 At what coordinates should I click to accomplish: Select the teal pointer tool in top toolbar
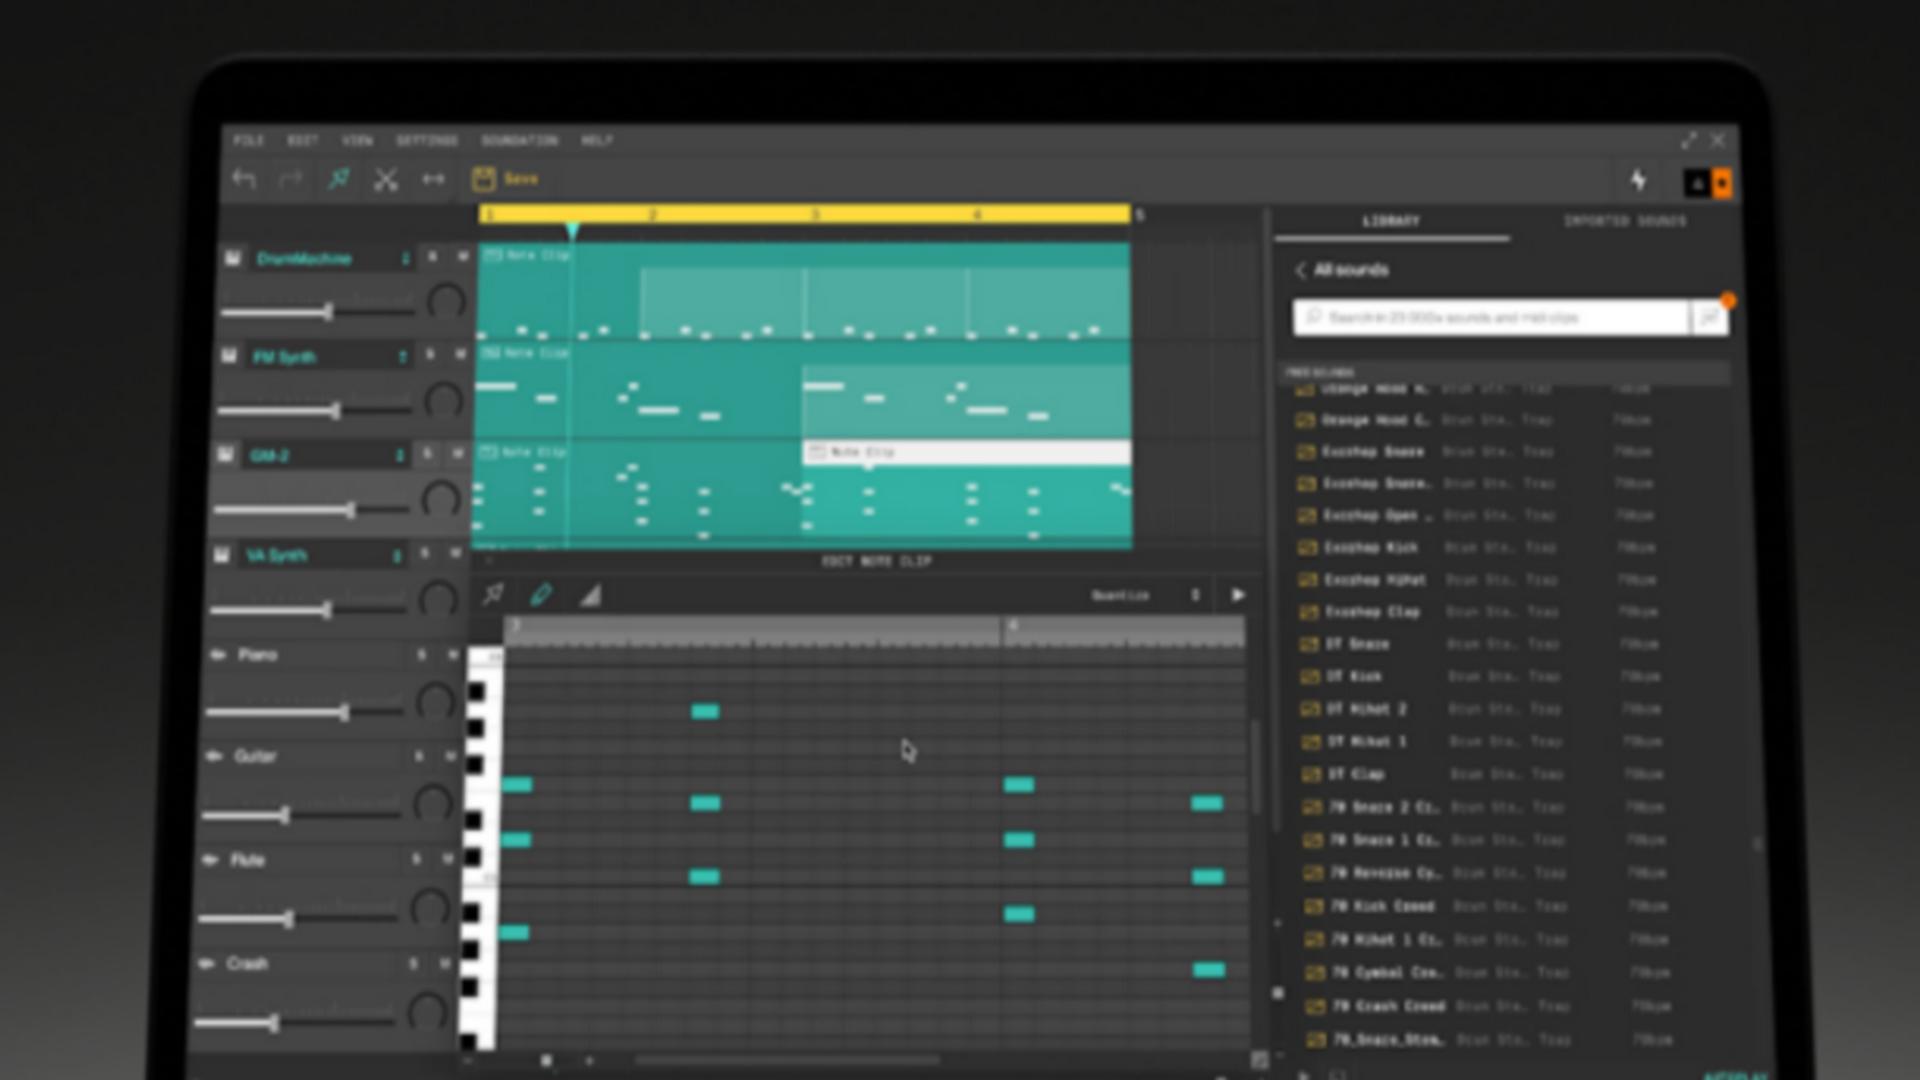339,179
